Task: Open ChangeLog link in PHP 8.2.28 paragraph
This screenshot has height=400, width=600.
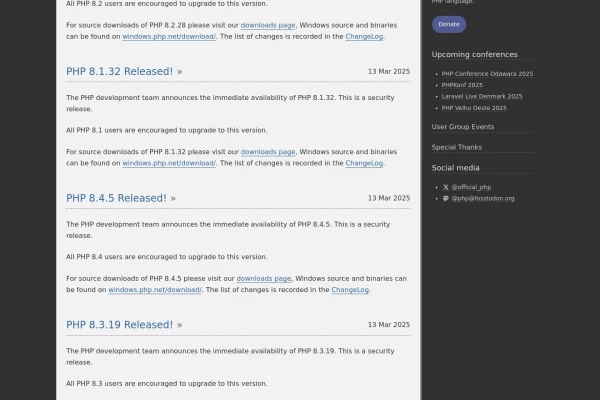Action: (x=364, y=37)
